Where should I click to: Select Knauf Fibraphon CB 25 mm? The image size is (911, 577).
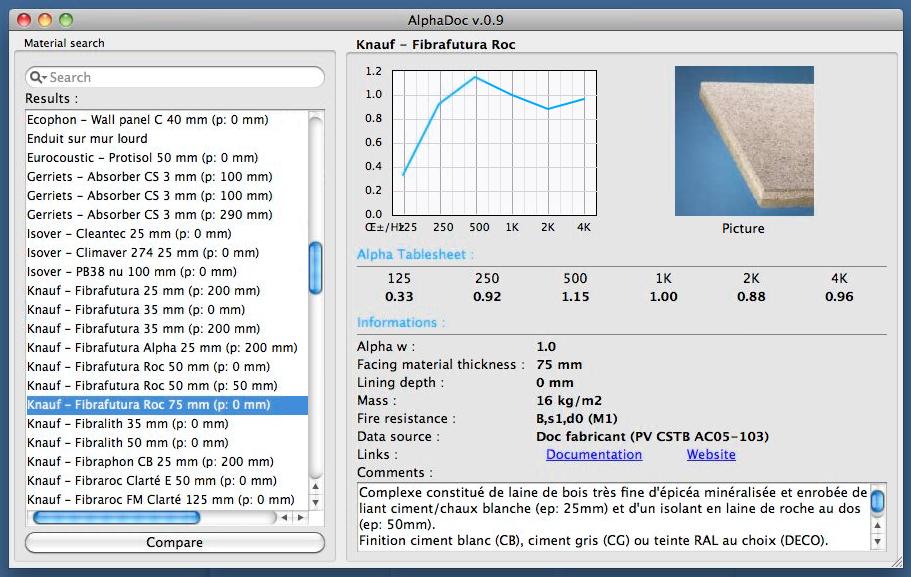[x=150, y=461]
